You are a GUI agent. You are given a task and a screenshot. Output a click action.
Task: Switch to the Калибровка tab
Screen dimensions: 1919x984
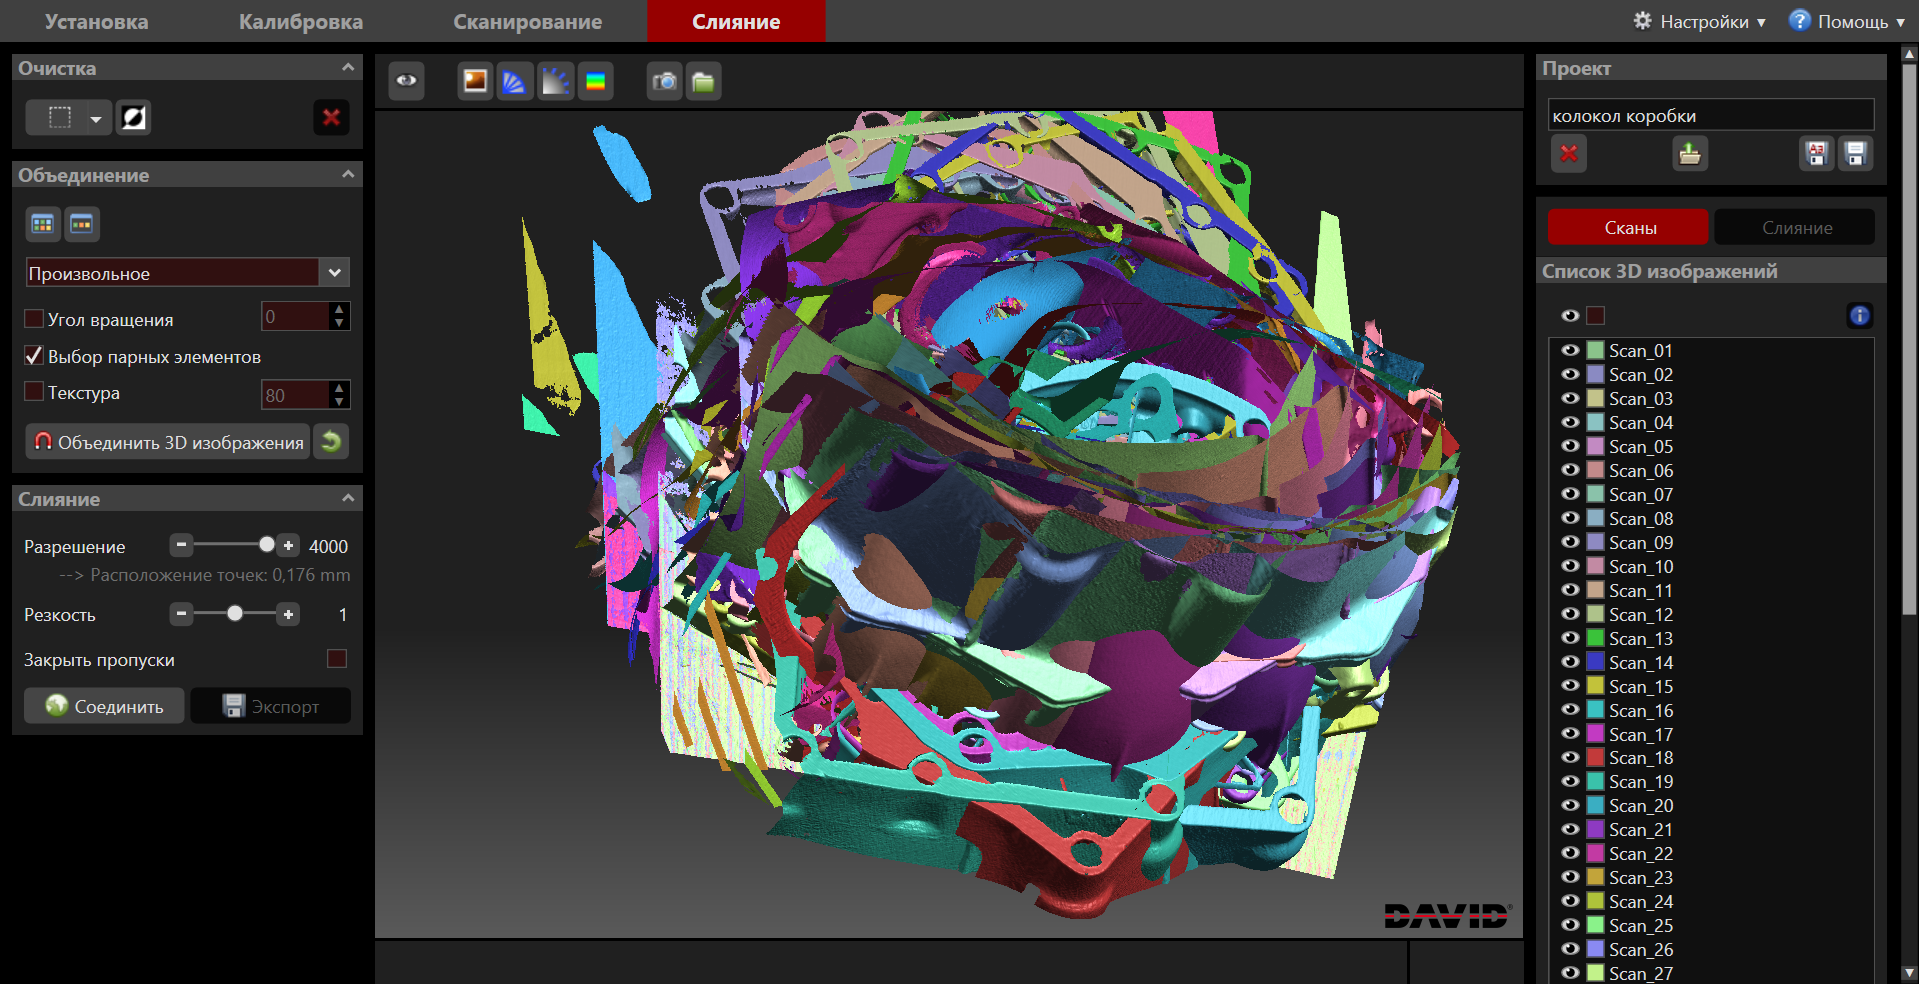pos(300,21)
